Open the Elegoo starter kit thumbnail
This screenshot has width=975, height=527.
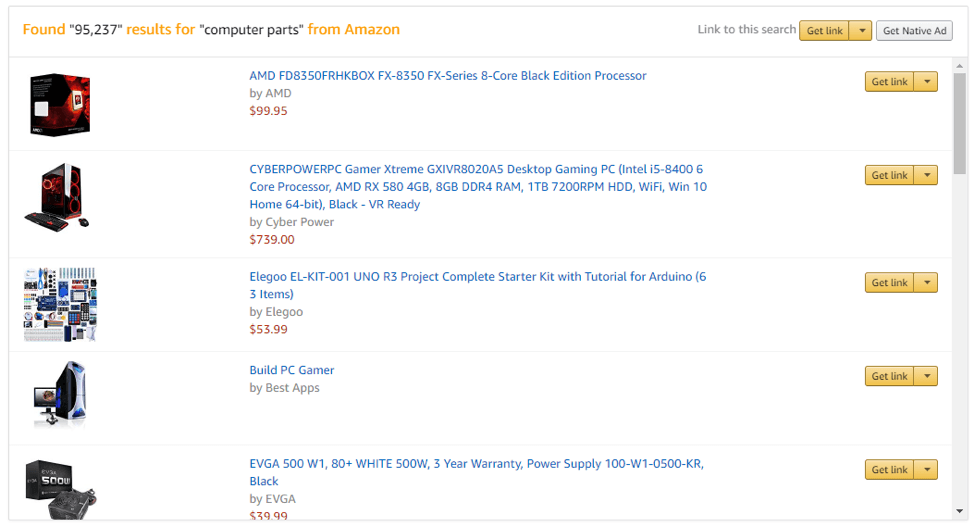(60, 304)
